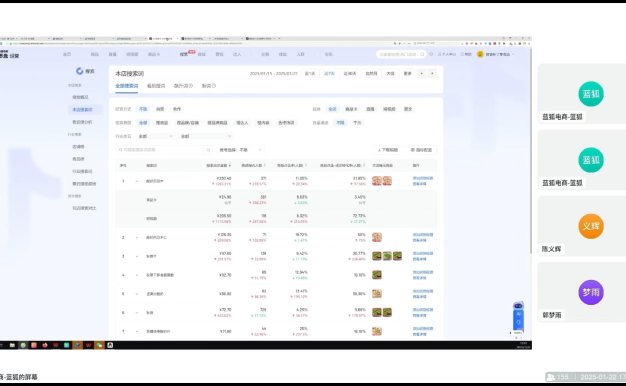Image resolution: width=626 pixels, height=386 pixels.
Task: Expand row 7 keyword toggle
Action: [137, 331]
